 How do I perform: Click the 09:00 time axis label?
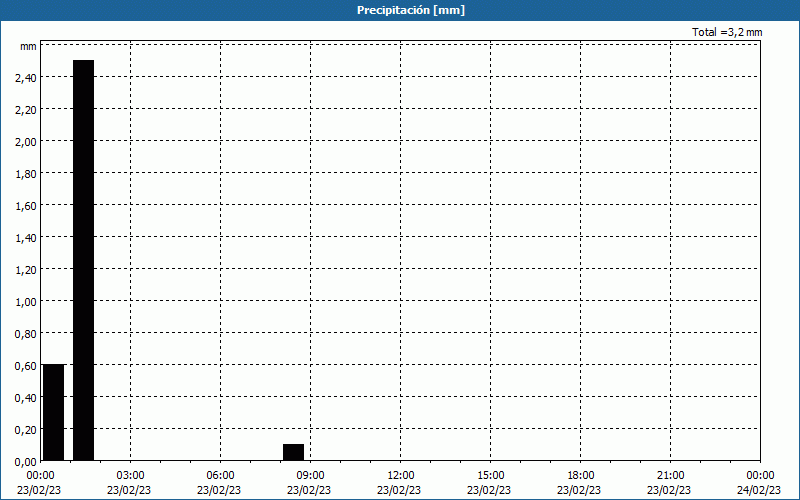311,476
